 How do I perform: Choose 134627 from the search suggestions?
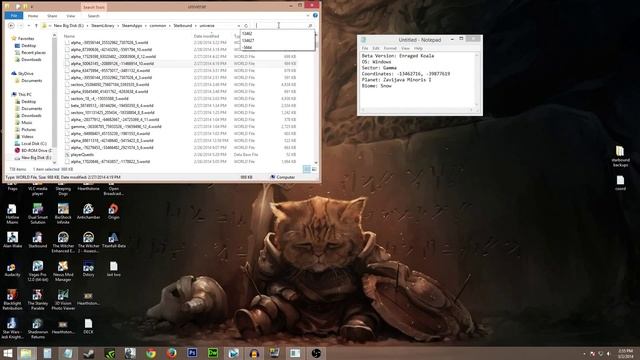click(x=278, y=40)
